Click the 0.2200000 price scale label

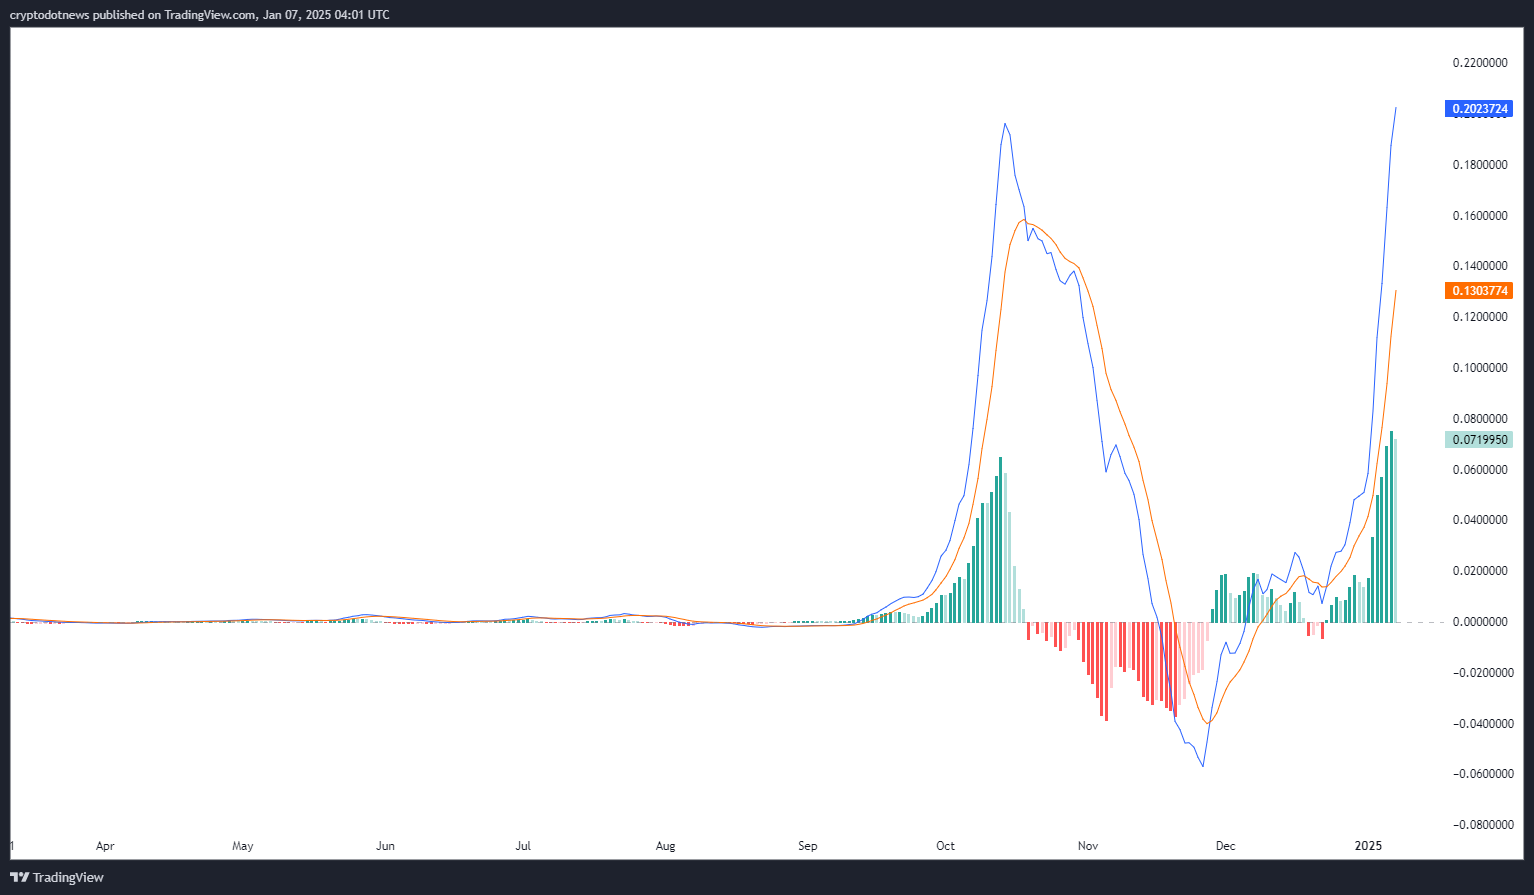[1479, 63]
